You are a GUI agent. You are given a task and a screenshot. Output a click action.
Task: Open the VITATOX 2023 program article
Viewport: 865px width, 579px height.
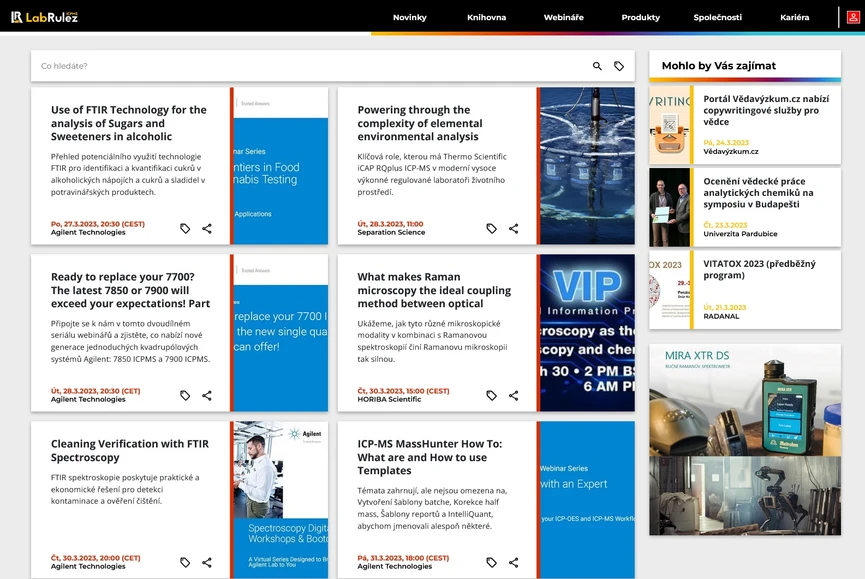tap(759, 269)
